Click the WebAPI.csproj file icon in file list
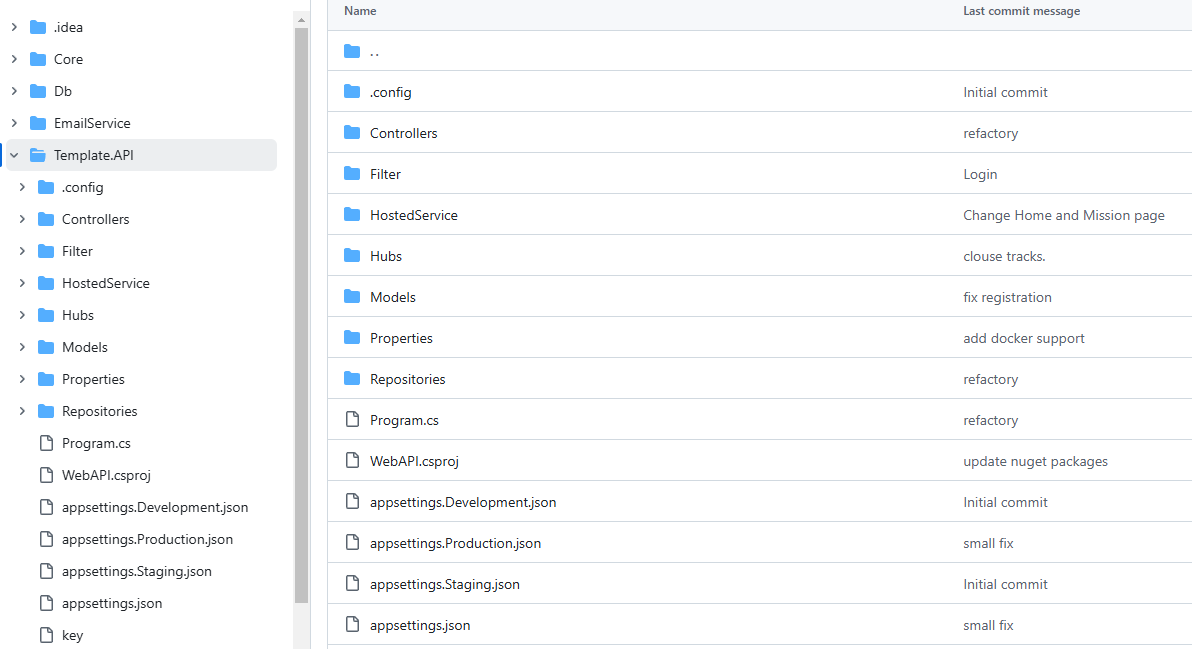 352,461
